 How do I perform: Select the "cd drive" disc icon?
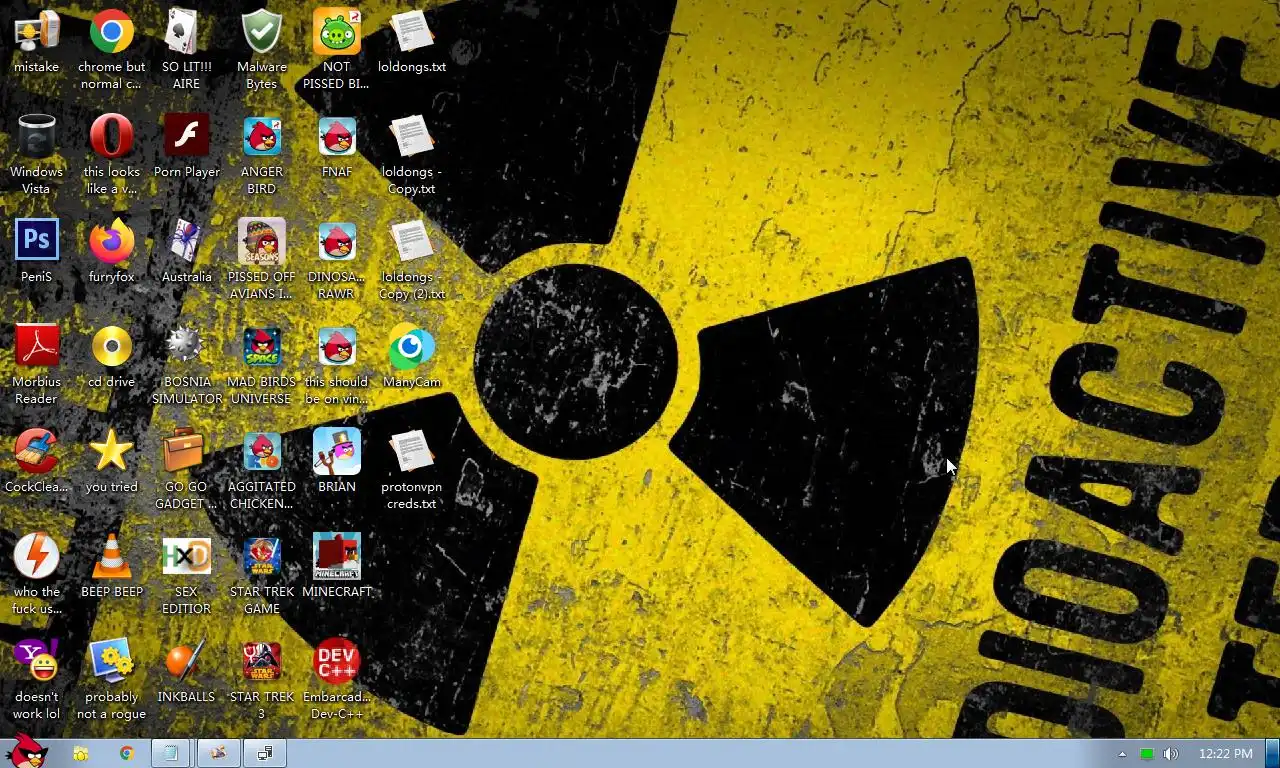111,357
